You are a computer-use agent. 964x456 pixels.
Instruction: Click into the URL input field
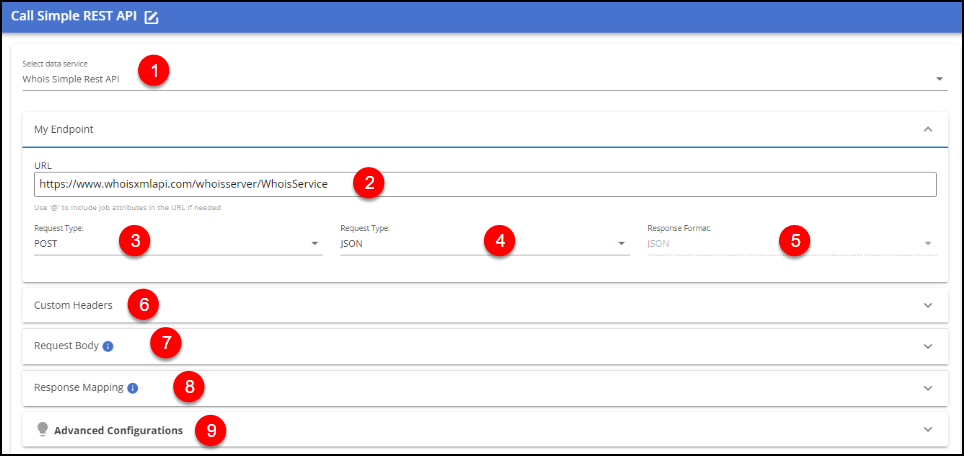[x=484, y=184]
